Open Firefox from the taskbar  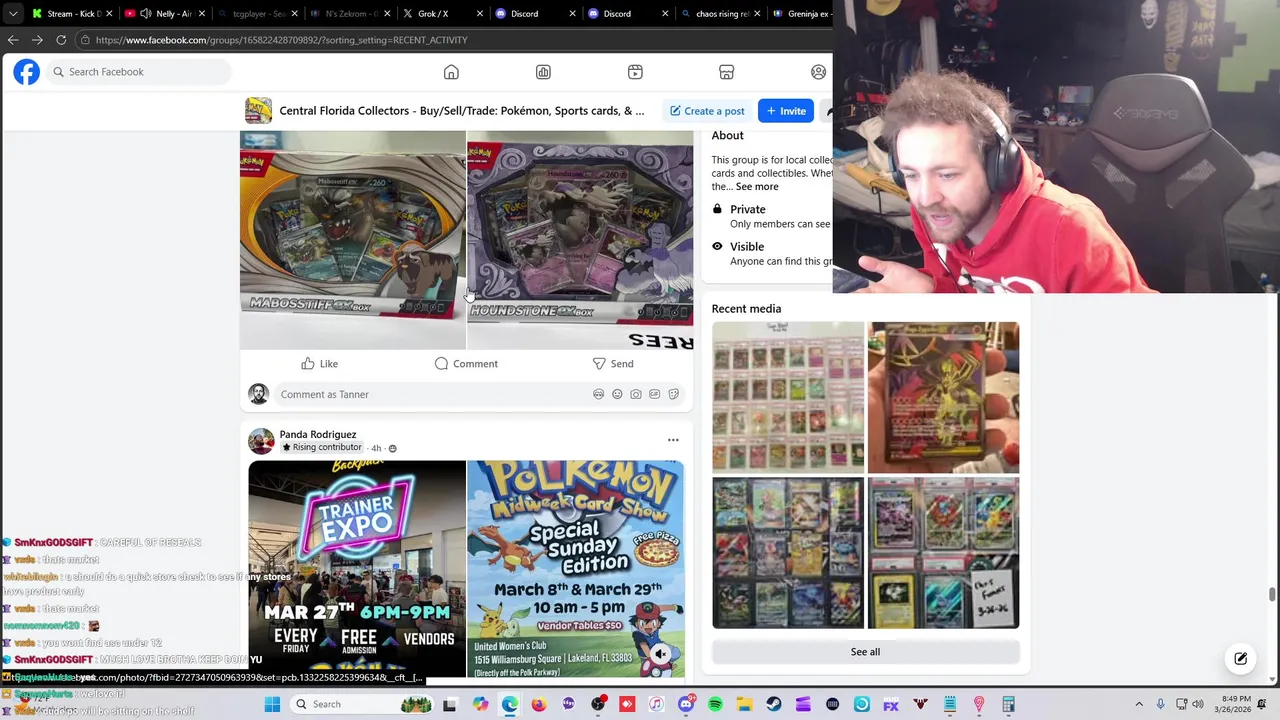click(539, 704)
